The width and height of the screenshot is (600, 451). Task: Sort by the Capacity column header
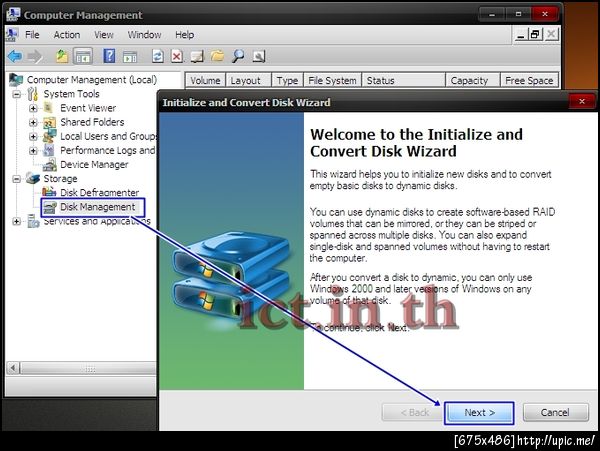pyautogui.click(x=473, y=80)
